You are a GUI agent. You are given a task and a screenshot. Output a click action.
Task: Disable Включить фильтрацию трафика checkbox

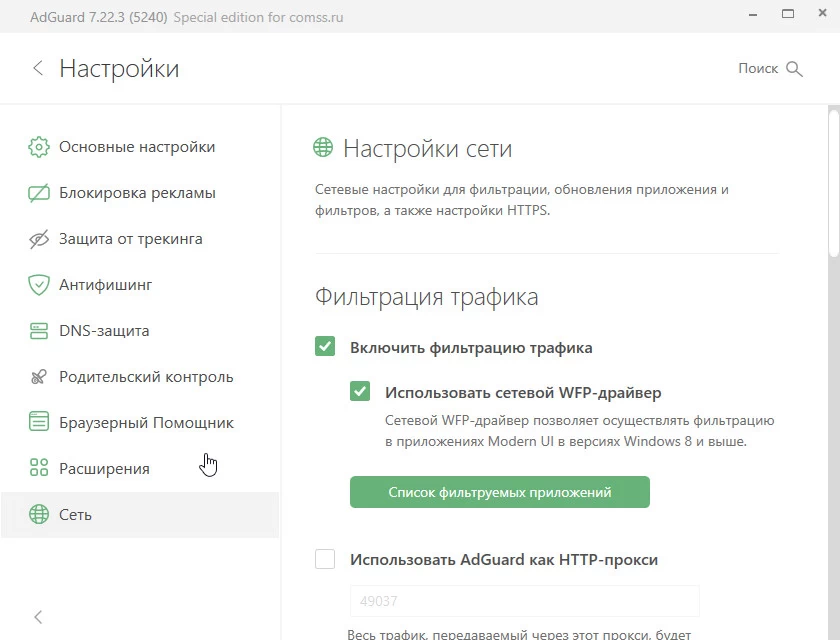(x=325, y=347)
